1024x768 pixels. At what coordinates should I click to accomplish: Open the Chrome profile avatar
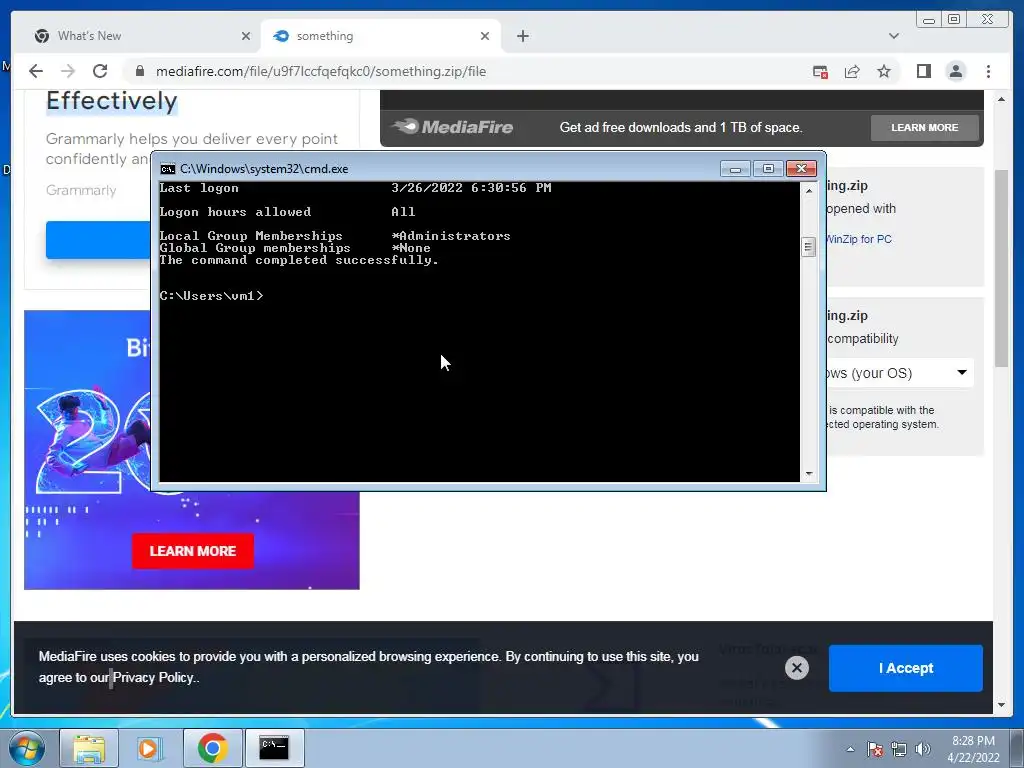coord(956,71)
